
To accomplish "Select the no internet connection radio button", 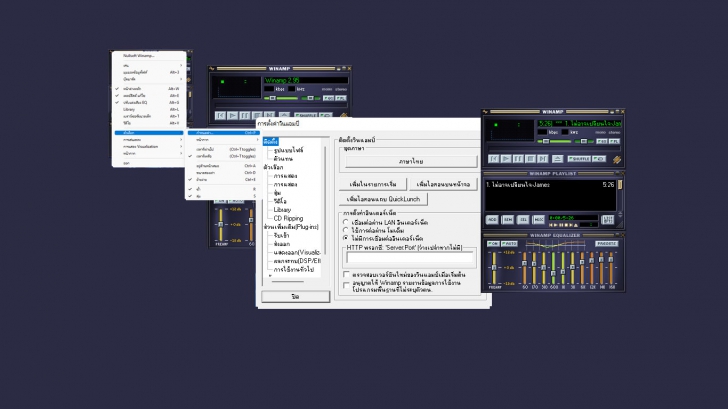I will [345, 238].
